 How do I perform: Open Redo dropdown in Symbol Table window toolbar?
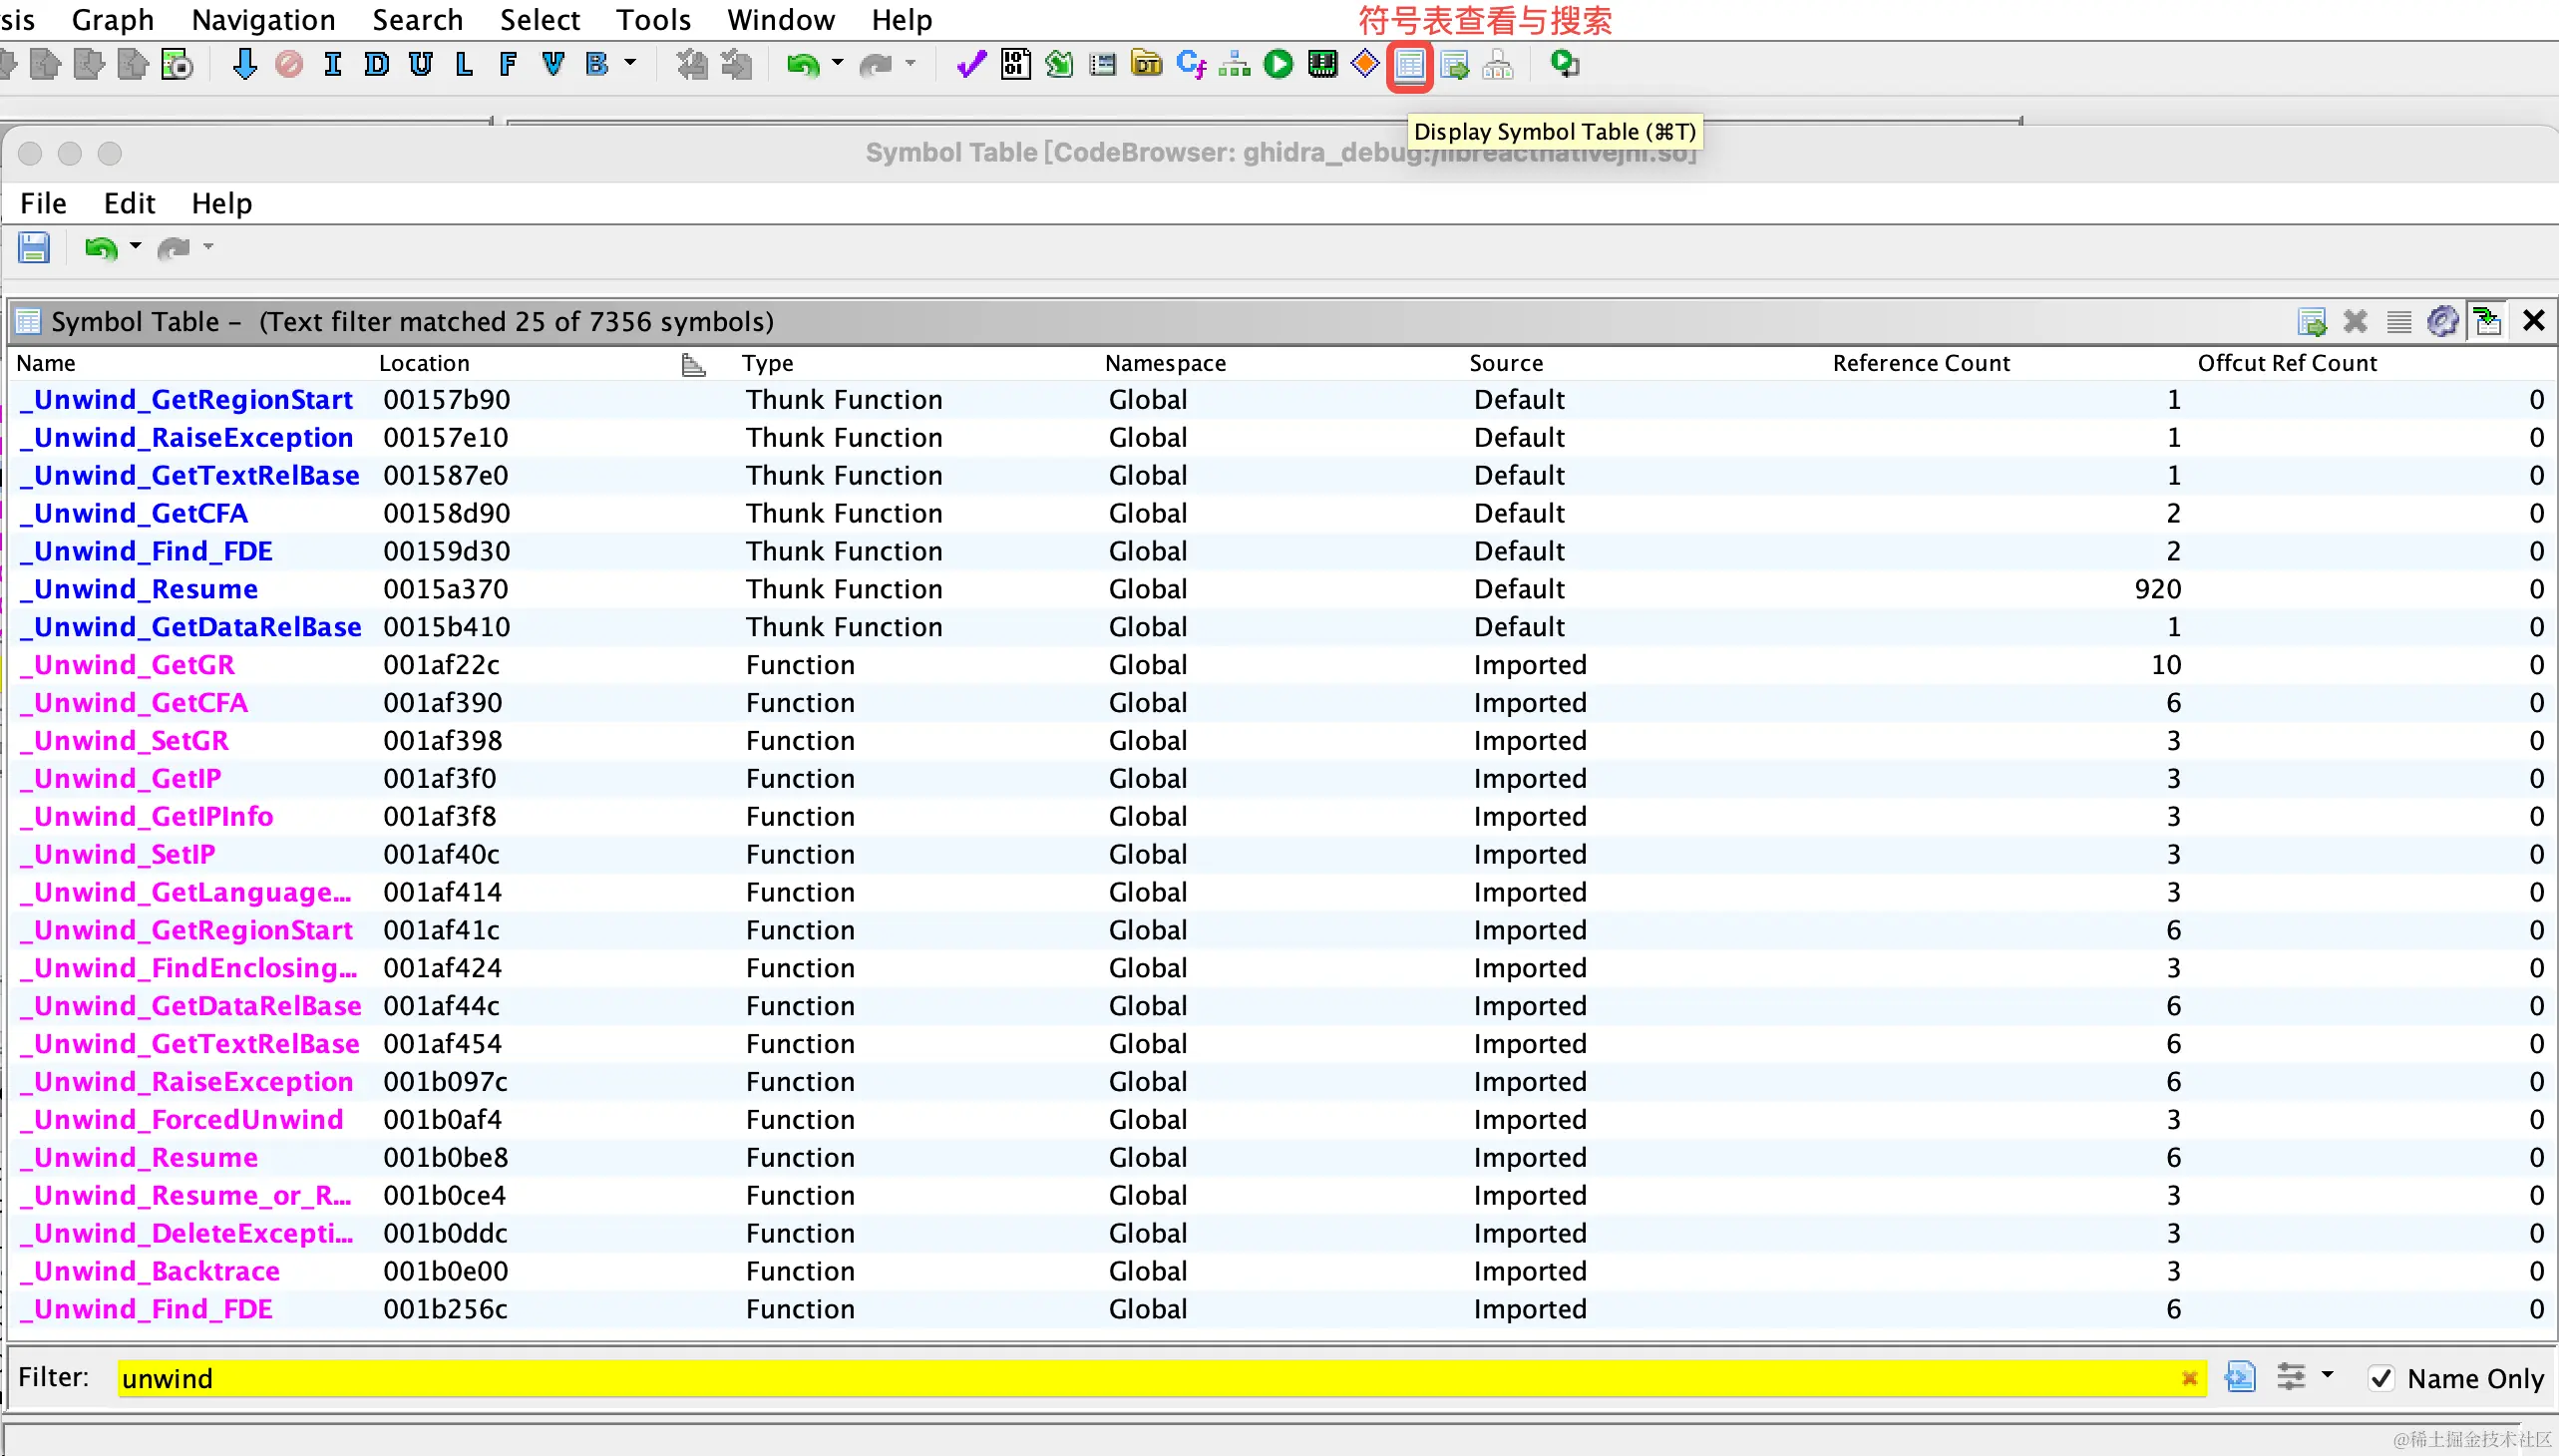208,246
